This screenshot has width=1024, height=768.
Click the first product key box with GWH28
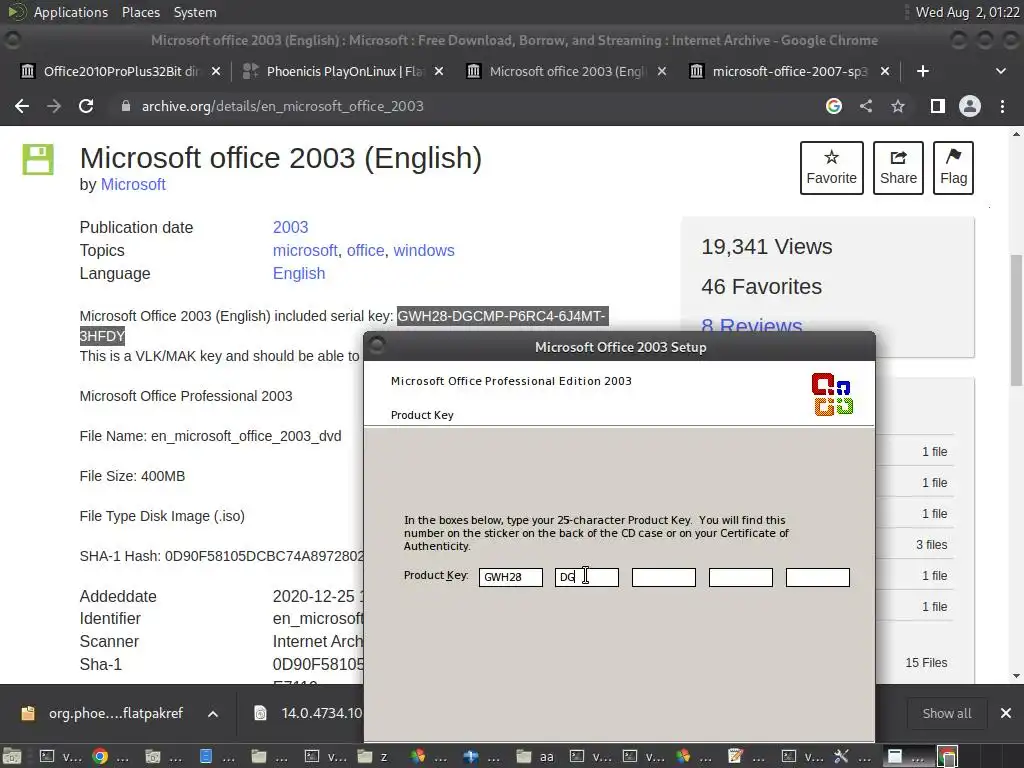click(511, 577)
